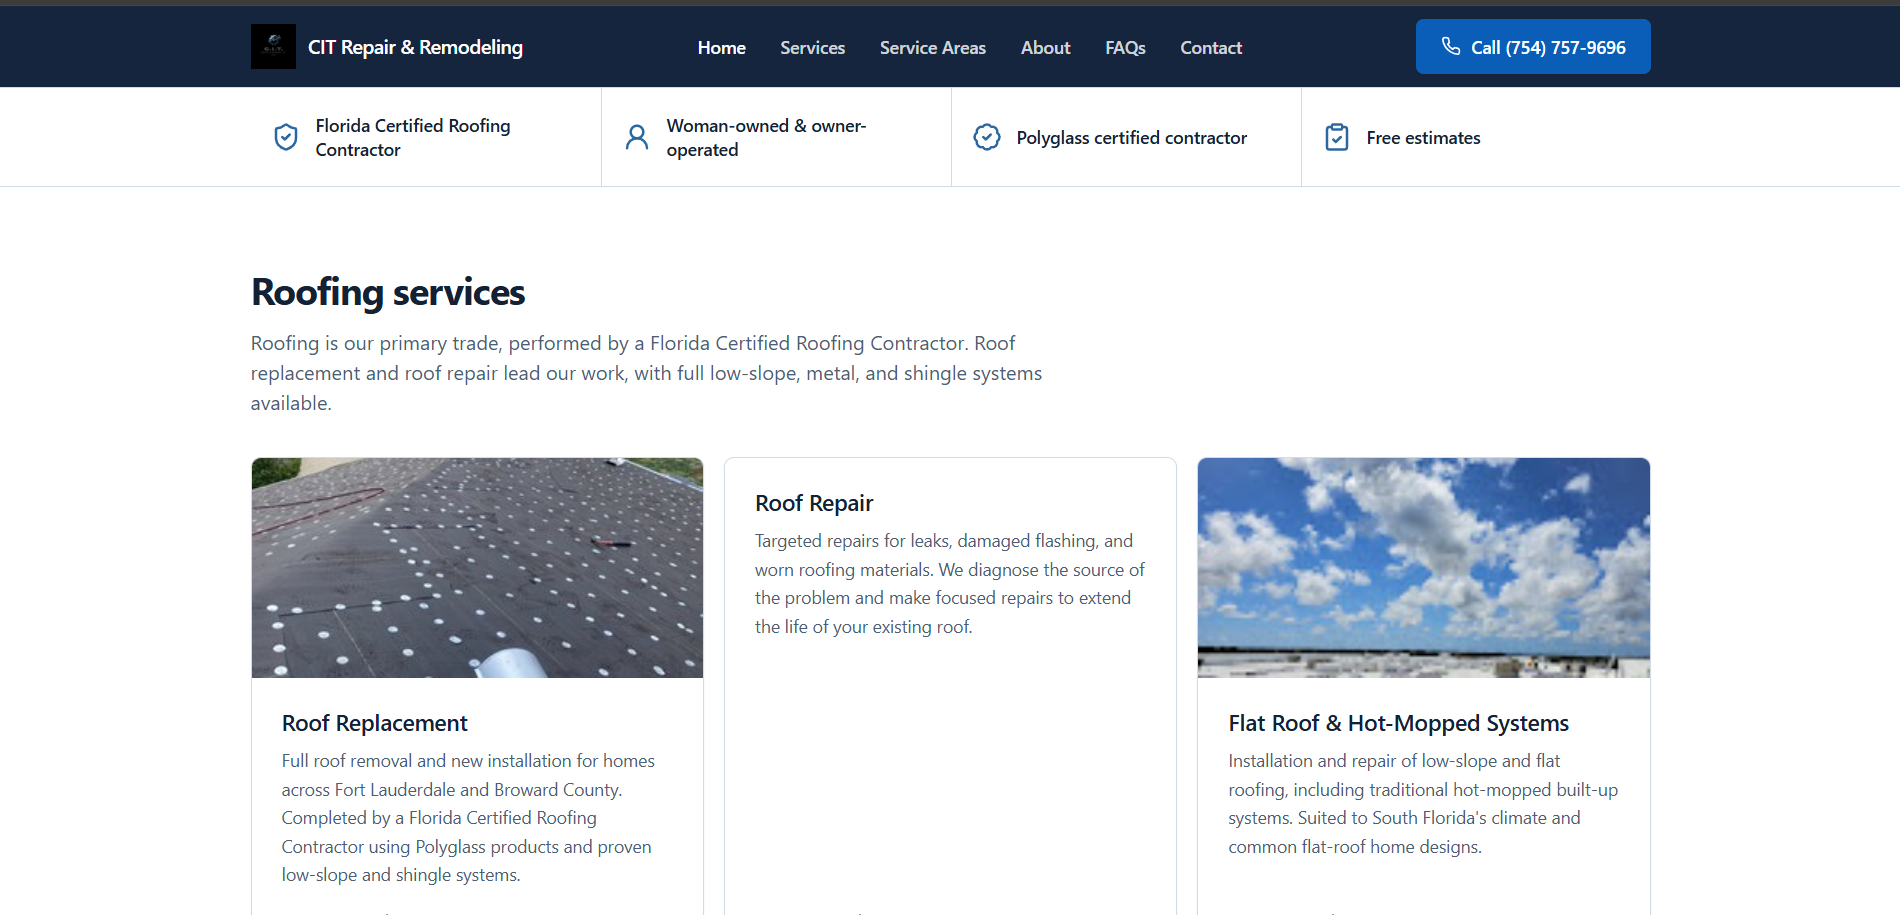Click the clipboard icon beside Free estimates
The width and height of the screenshot is (1900, 915).
pyautogui.click(x=1337, y=137)
